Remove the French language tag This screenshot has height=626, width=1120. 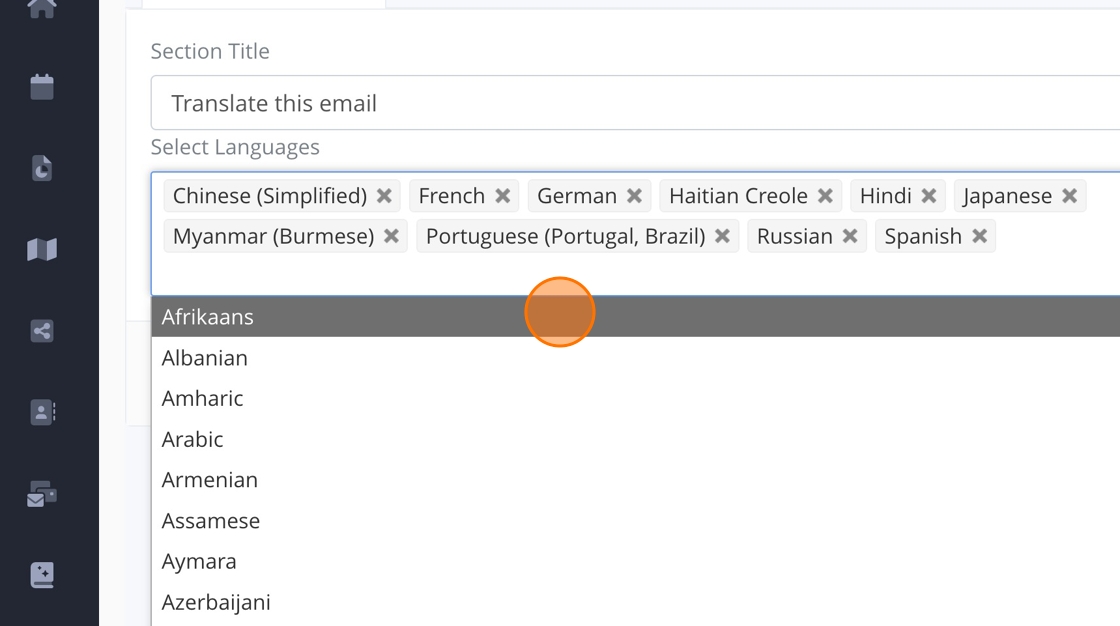point(503,196)
